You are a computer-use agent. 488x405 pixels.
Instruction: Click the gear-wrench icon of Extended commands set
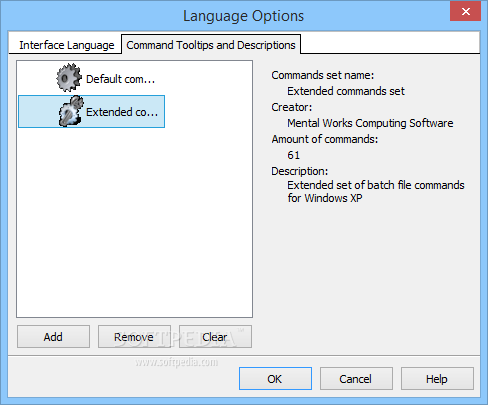point(71,111)
